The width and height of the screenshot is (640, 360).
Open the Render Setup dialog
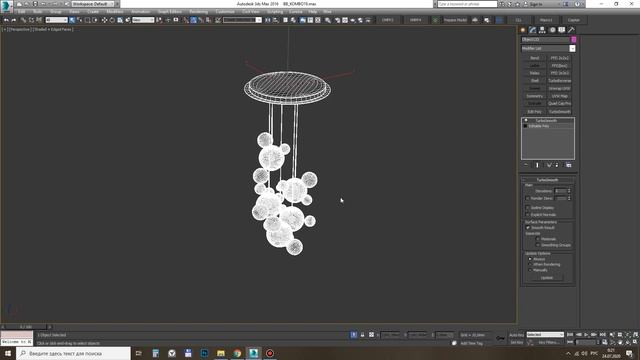(338, 20)
